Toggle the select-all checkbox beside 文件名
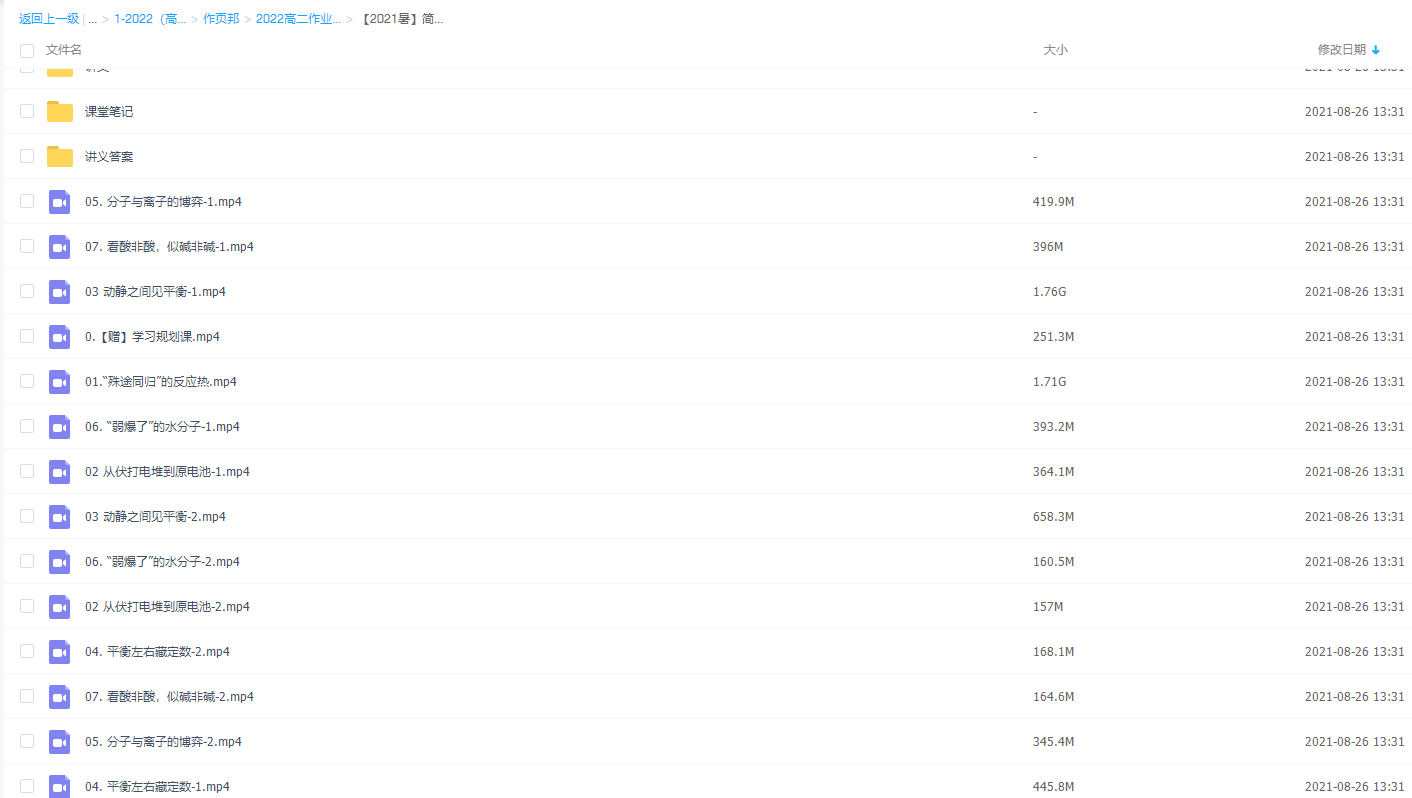 click(27, 50)
